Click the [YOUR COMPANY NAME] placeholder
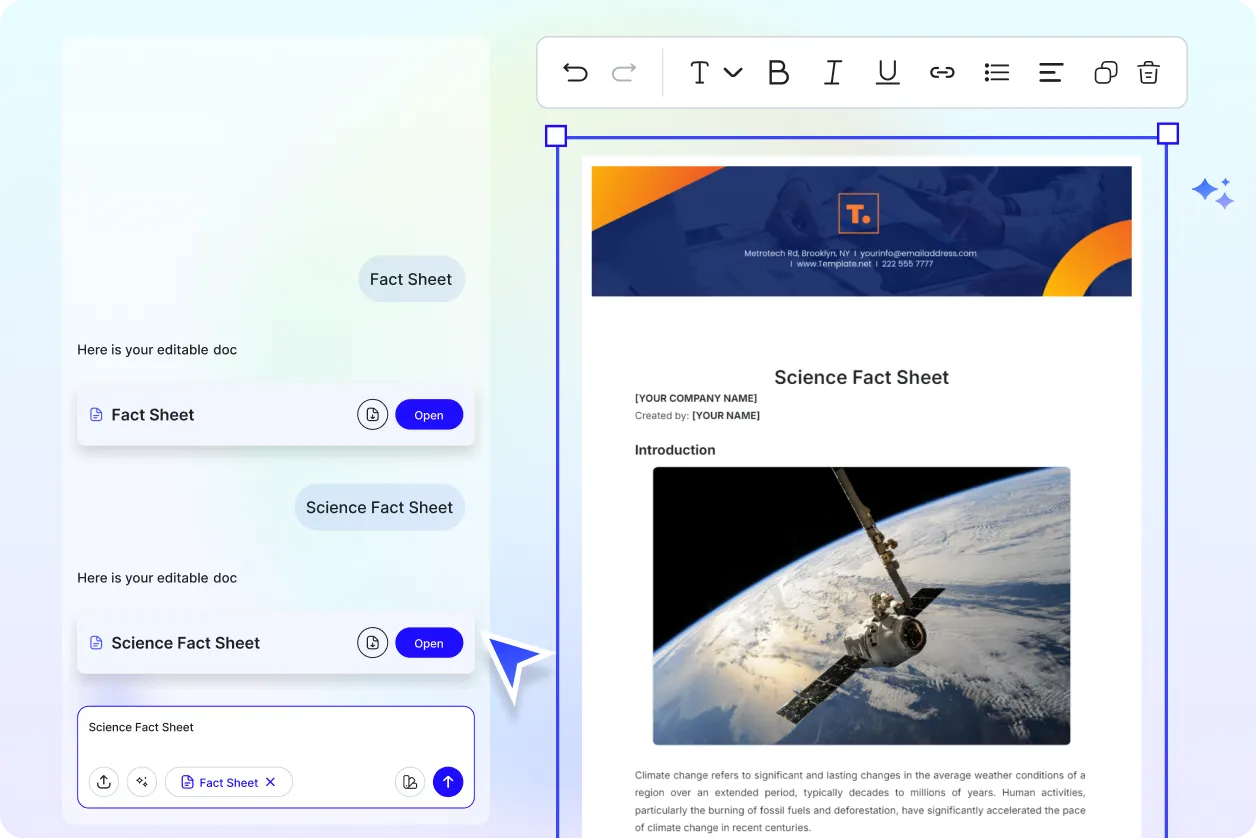1256x838 pixels. pos(696,398)
